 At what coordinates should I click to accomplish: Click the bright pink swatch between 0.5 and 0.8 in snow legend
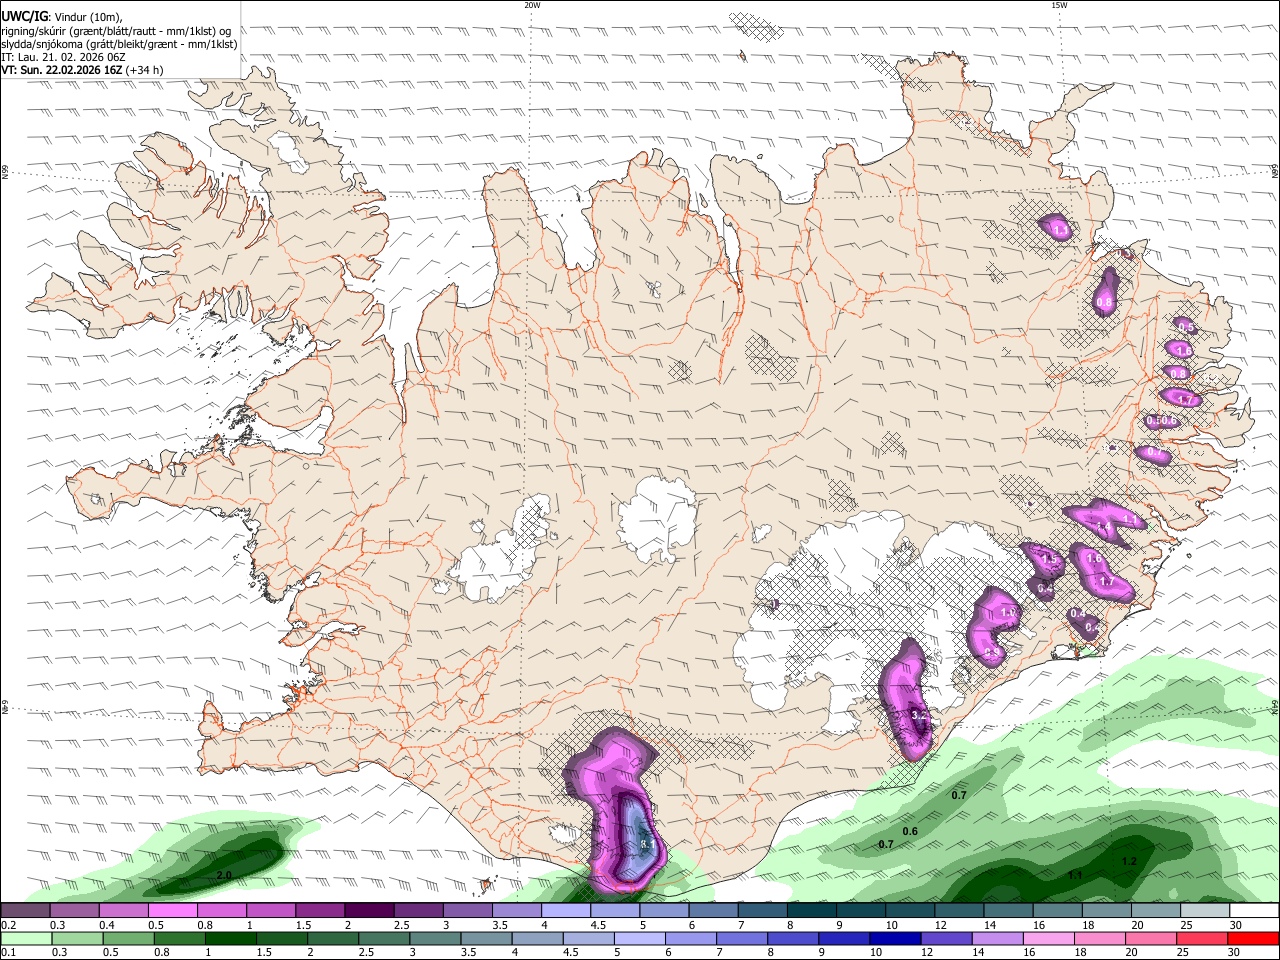point(172,910)
